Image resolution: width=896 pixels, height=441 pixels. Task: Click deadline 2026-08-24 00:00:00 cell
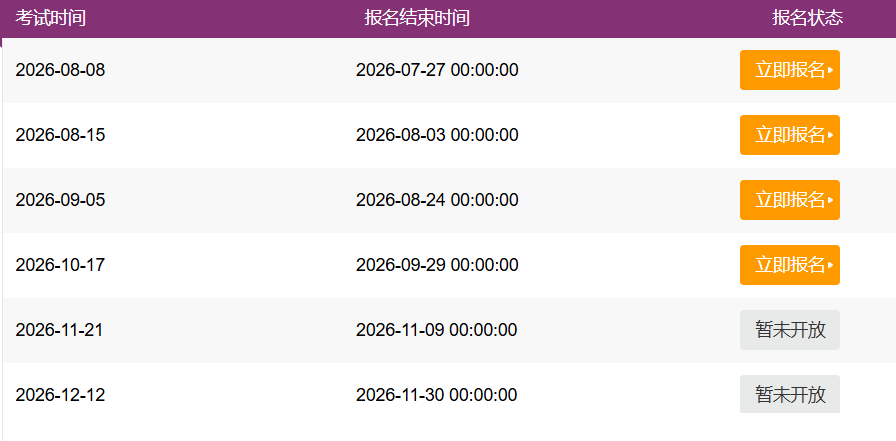437,201
